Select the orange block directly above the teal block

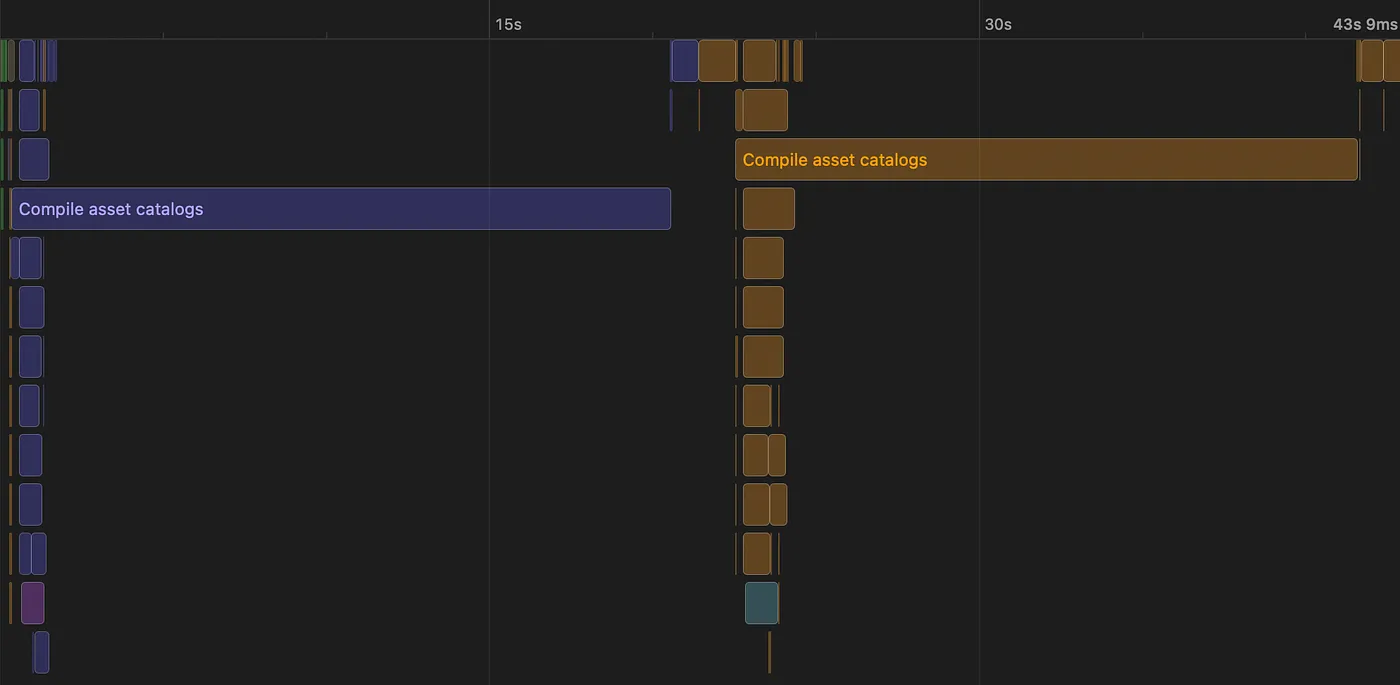point(757,554)
